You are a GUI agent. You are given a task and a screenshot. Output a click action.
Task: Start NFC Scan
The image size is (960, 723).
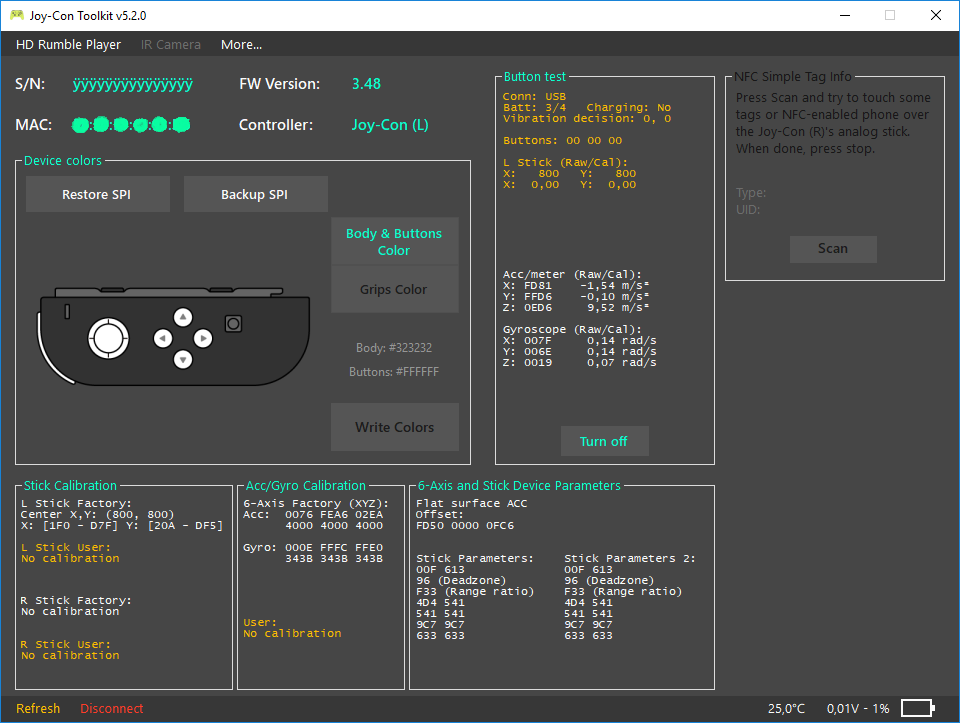tap(833, 249)
